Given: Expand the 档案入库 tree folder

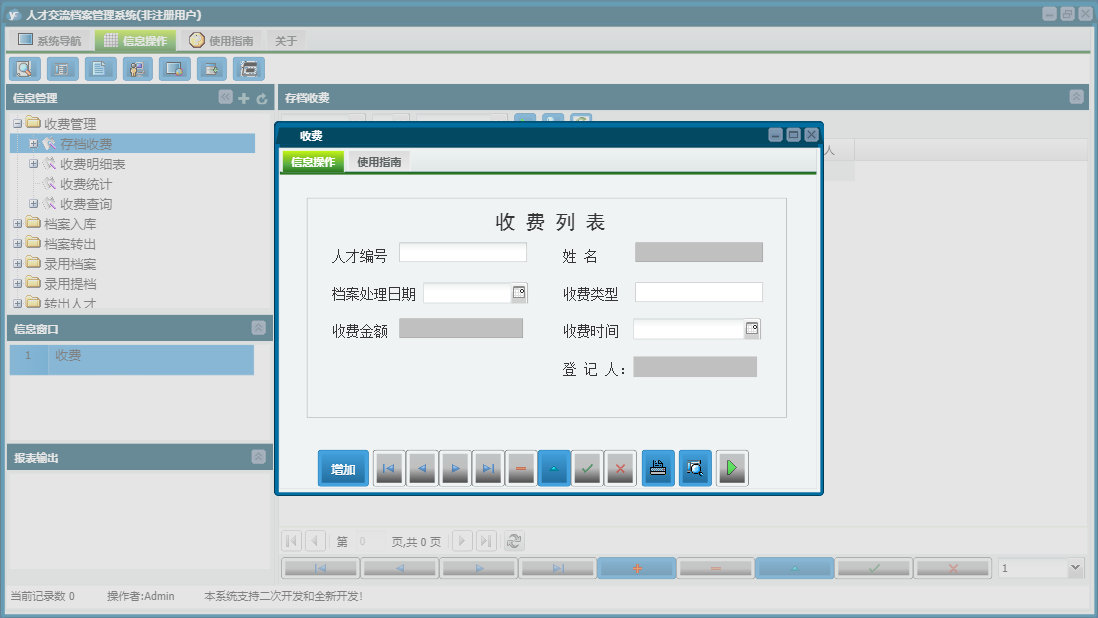Looking at the screenshot, I should pos(20,223).
